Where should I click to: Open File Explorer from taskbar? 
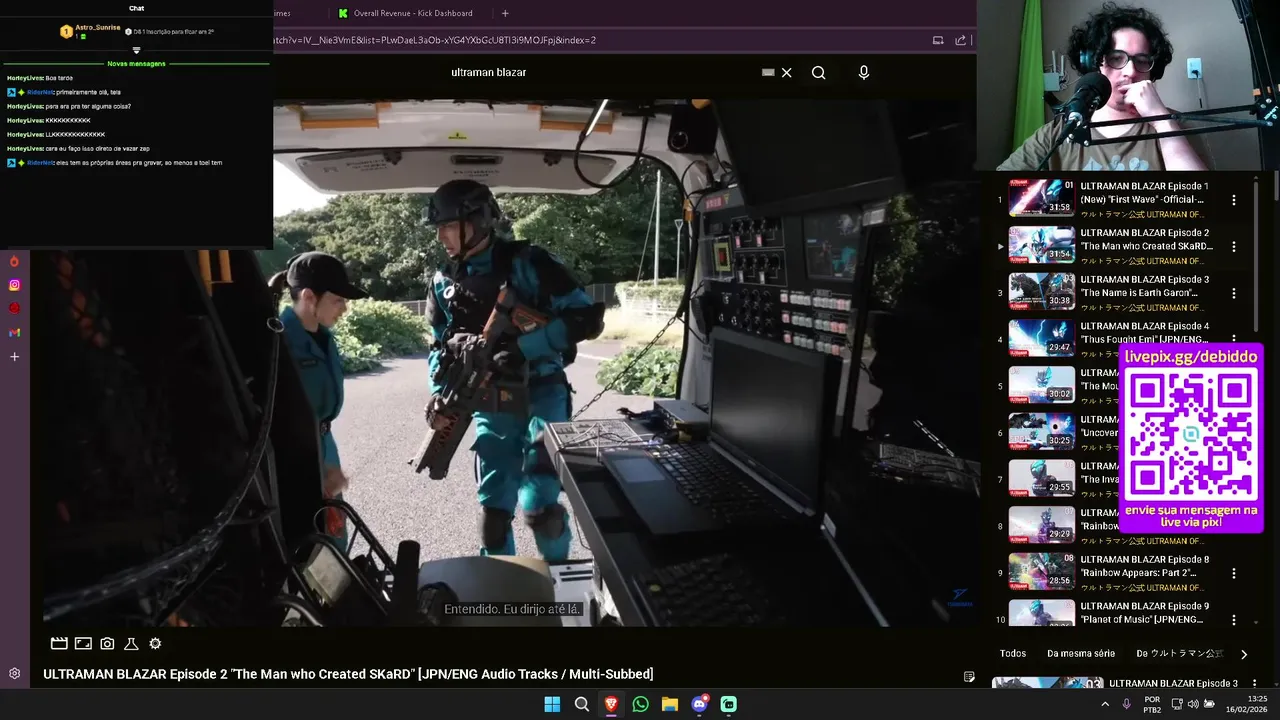pyautogui.click(x=670, y=704)
